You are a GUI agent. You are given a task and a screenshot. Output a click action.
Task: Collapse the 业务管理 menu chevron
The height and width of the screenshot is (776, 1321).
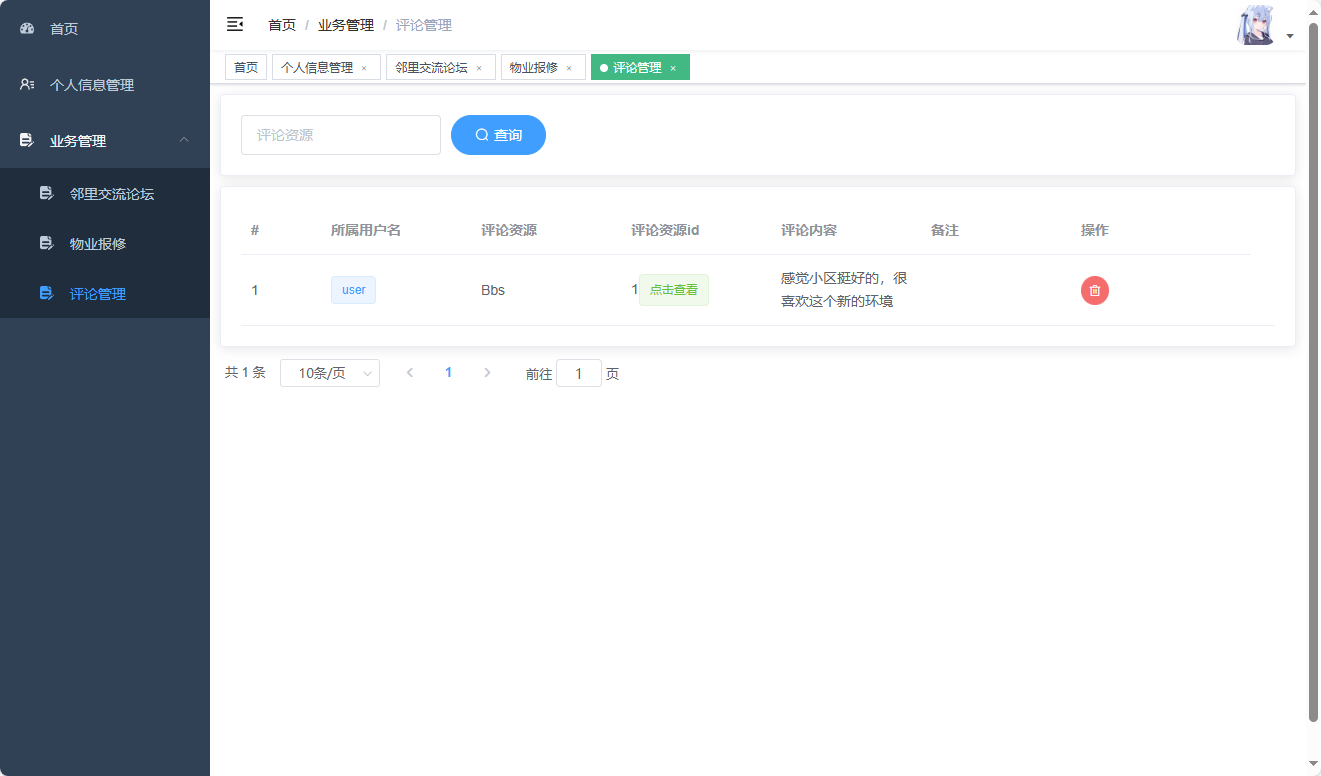coord(184,140)
